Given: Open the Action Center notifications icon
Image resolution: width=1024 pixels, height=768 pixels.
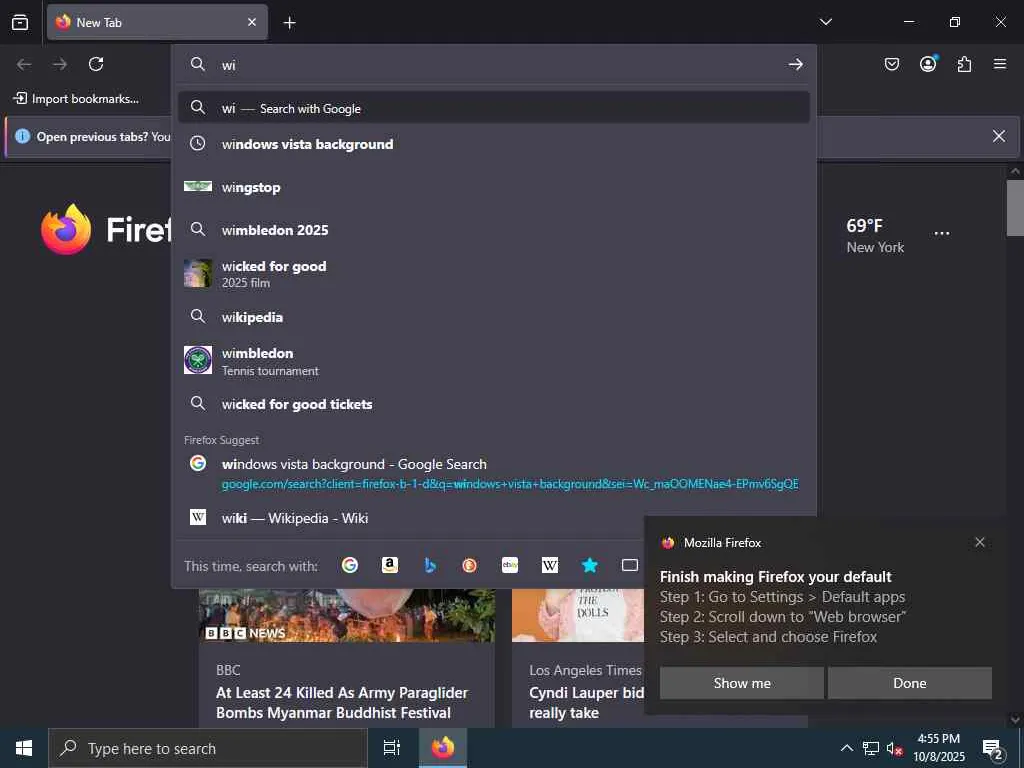Looking at the screenshot, I should tap(993, 748).
